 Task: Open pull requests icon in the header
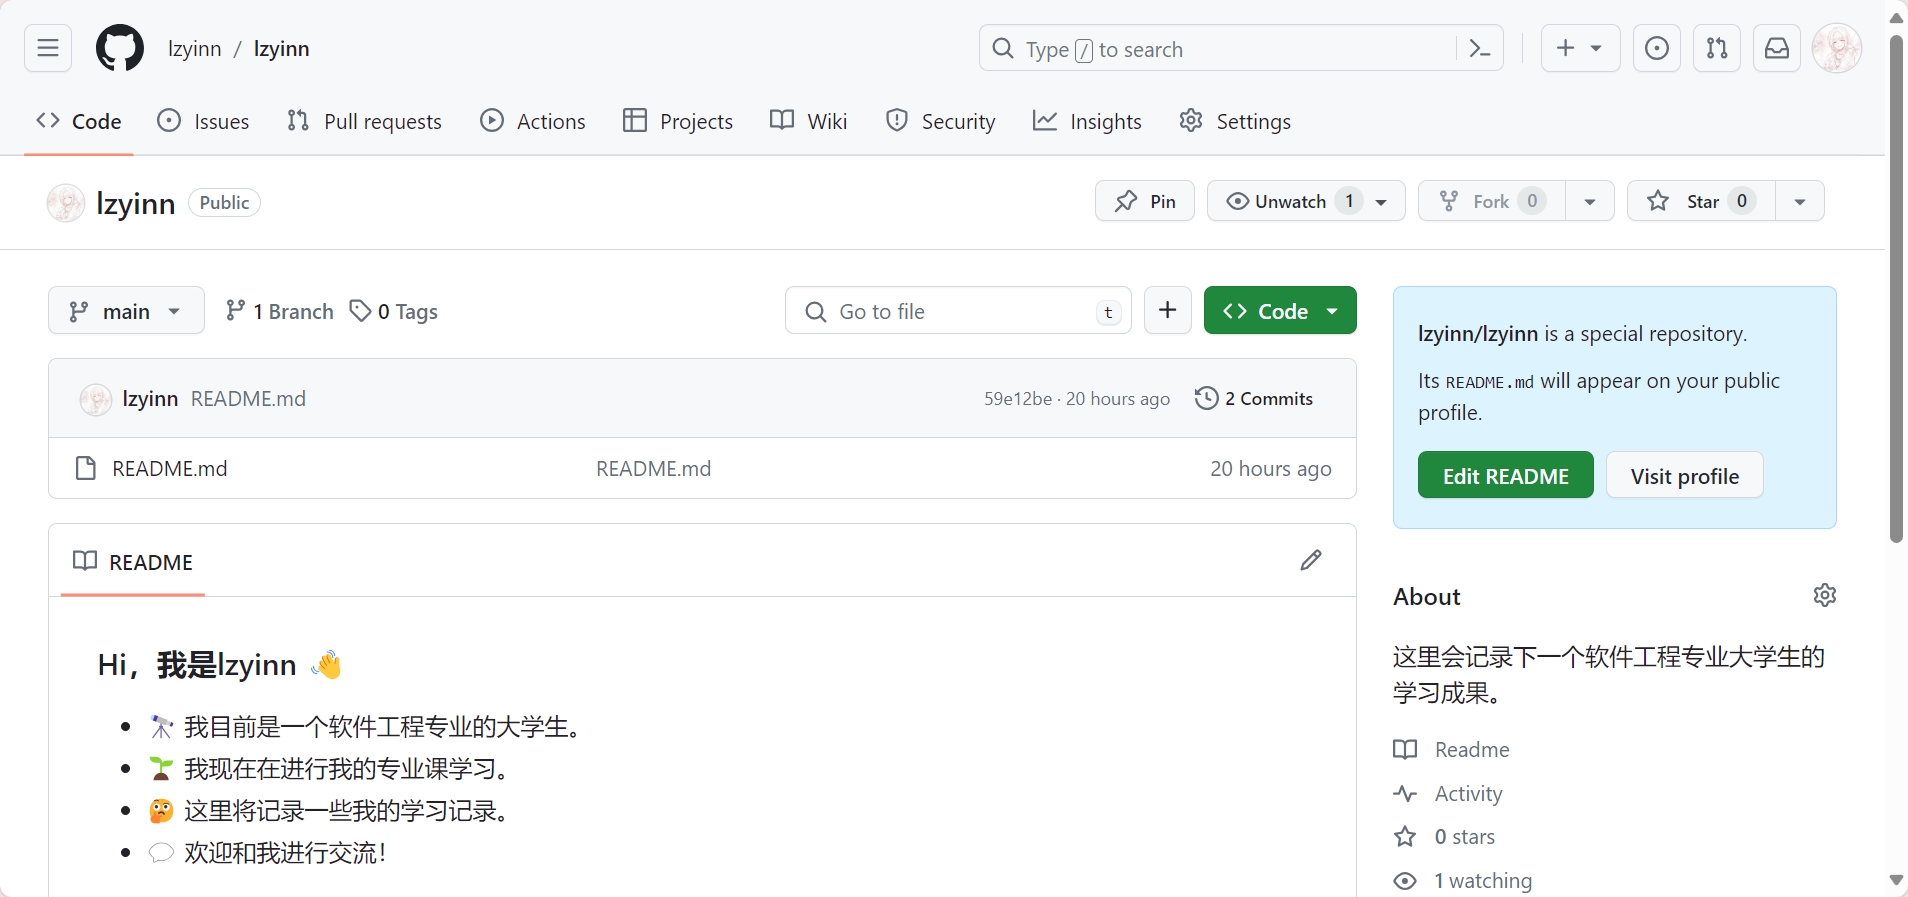(1717, 48)
